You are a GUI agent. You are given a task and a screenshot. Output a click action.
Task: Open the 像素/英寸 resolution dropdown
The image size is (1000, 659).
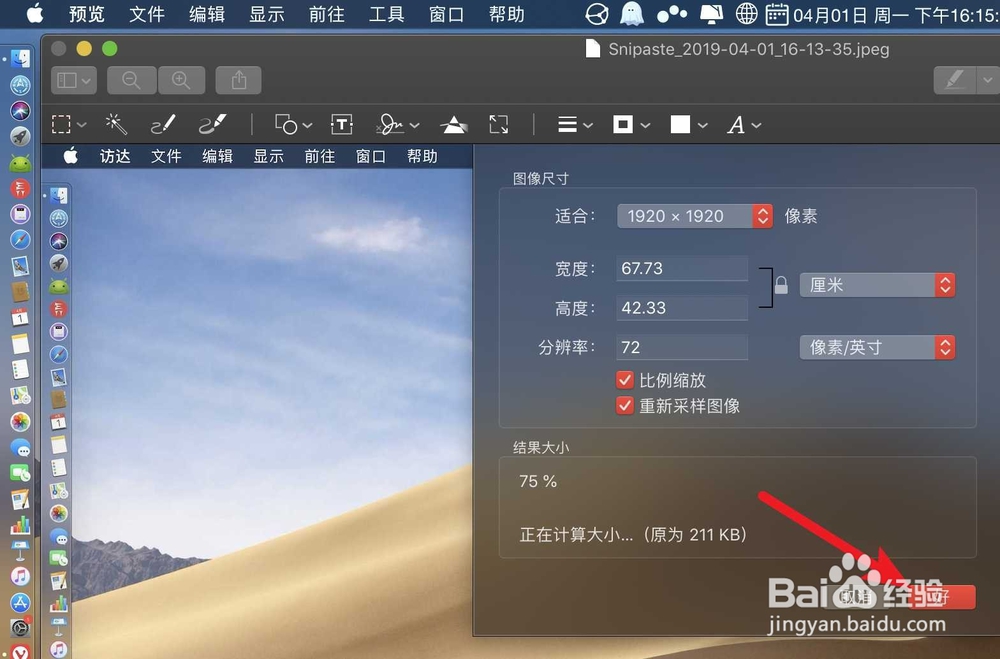(x=877, y=347)
